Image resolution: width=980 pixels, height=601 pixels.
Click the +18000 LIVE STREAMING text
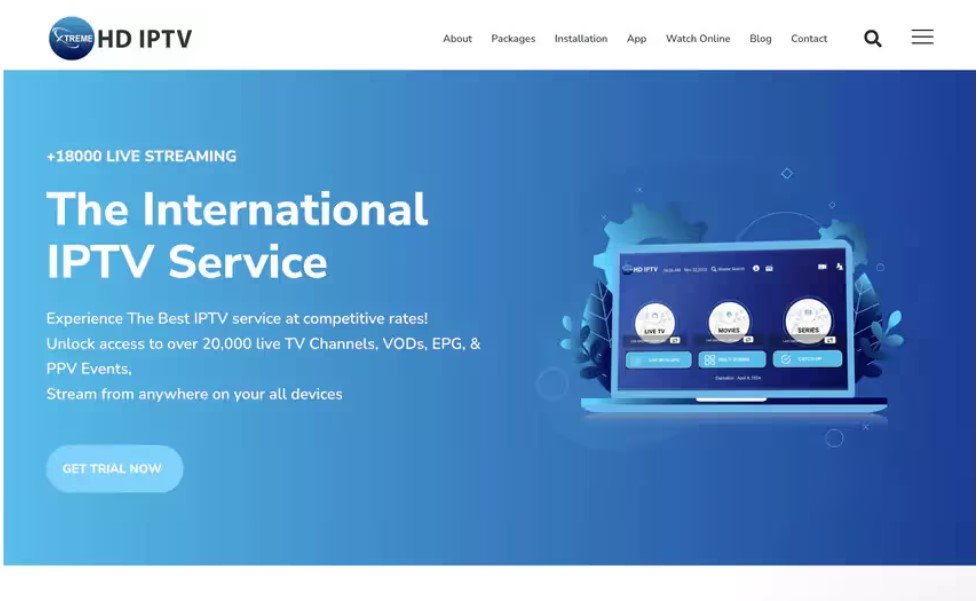click(x=141, y=156)
